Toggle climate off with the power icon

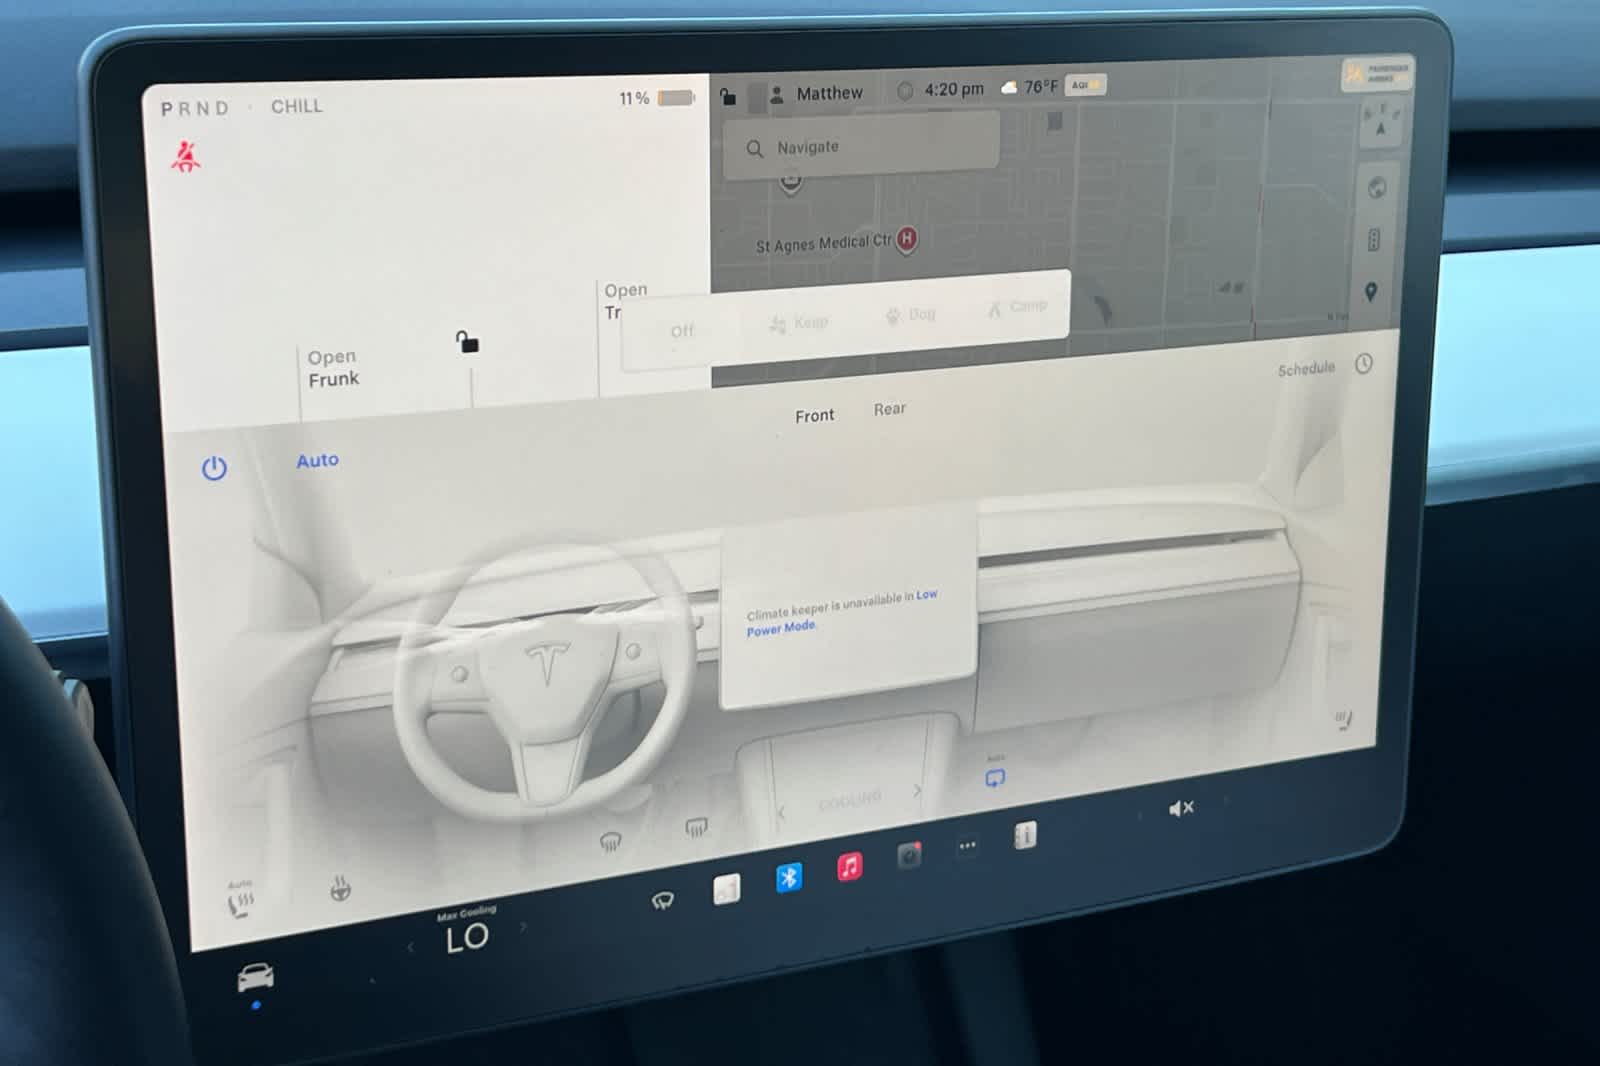(x=215, y=468)
